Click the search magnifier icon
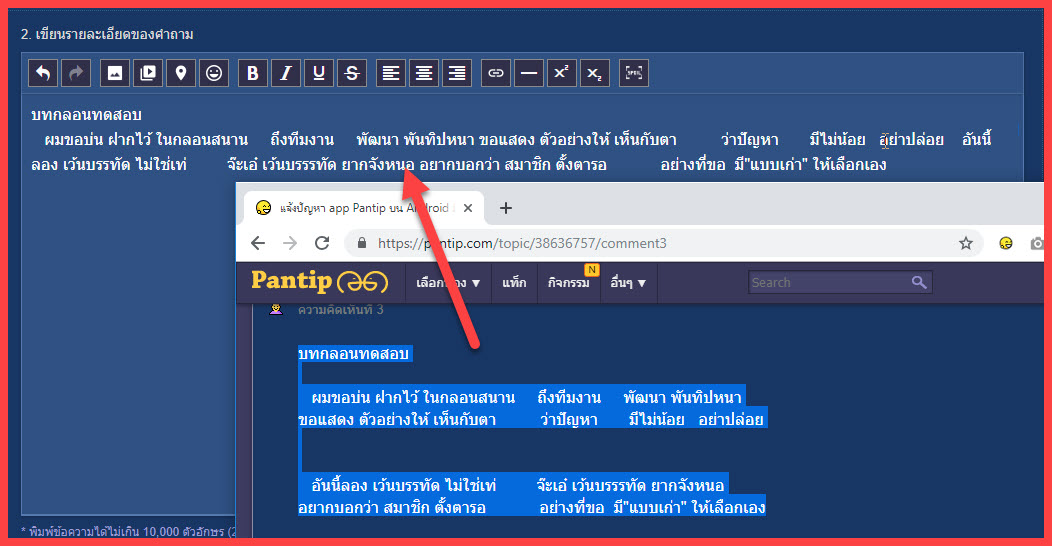Screen dimensions: 1052x546 coord(918,282)
